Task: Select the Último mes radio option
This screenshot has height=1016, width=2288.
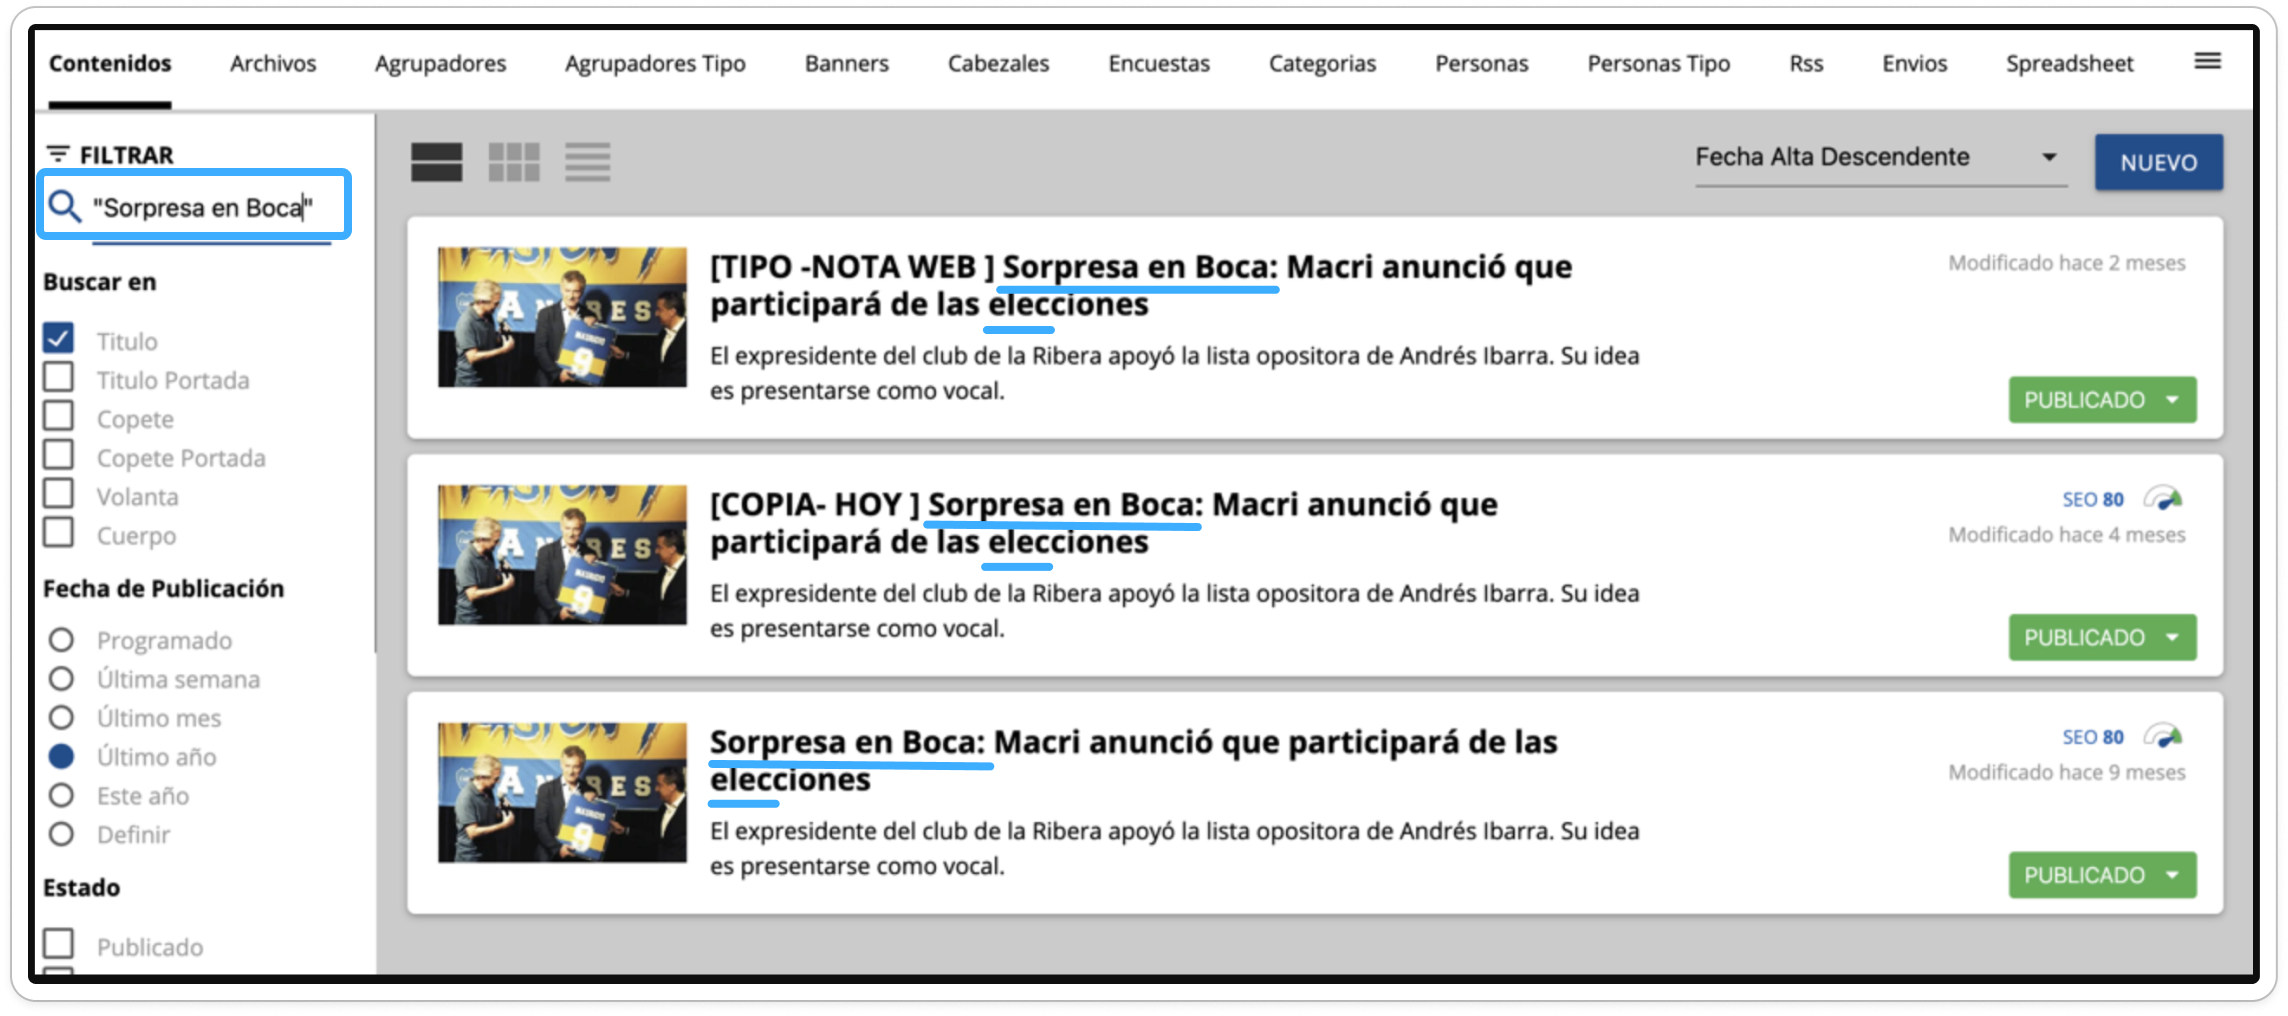Action: (x=61, y=718)
